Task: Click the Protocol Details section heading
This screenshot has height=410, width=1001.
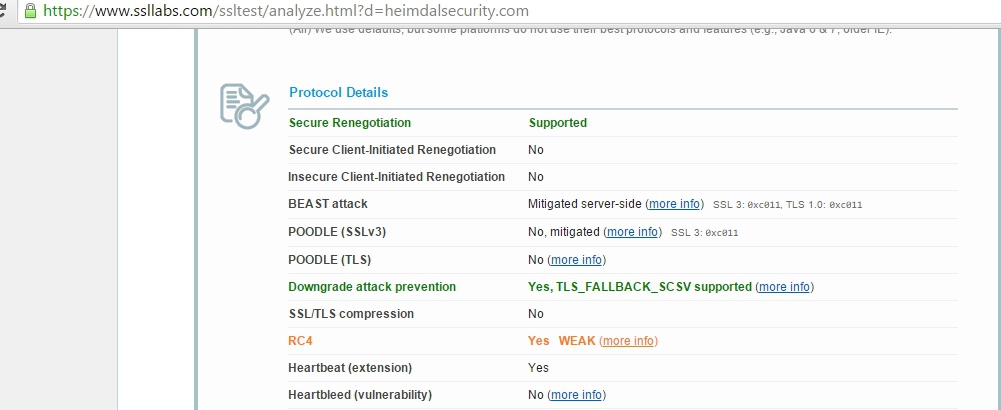Action: pyautogui.click(x=338, y=93)
